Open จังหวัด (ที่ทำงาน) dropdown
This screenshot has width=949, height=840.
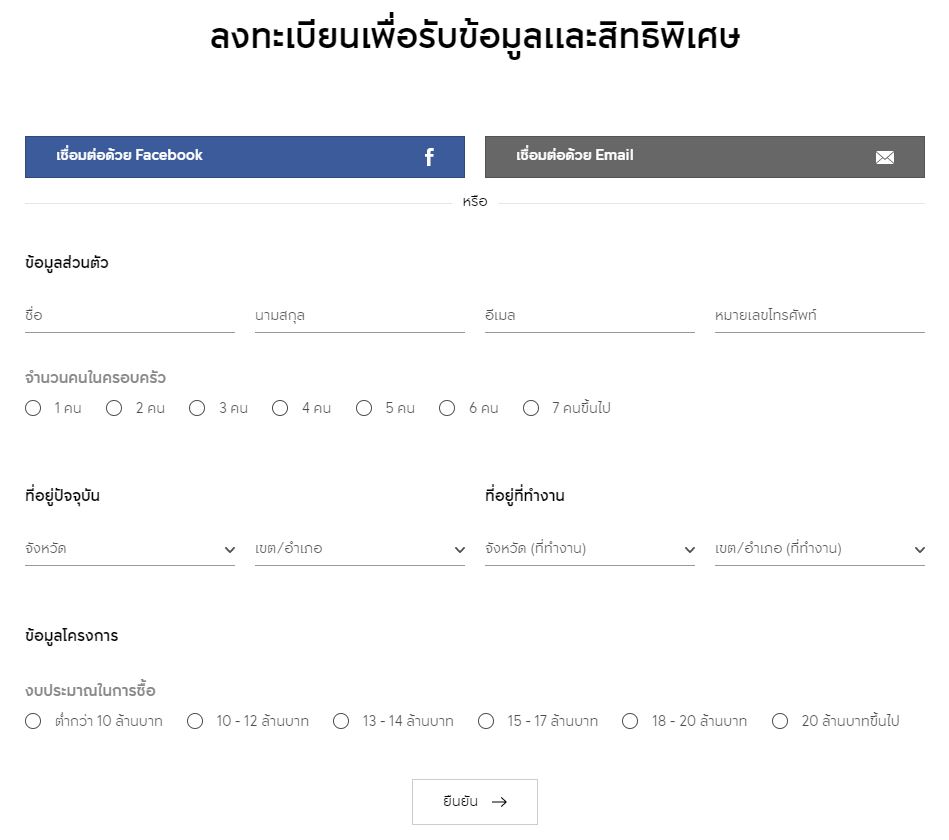[x=590, y=549]
